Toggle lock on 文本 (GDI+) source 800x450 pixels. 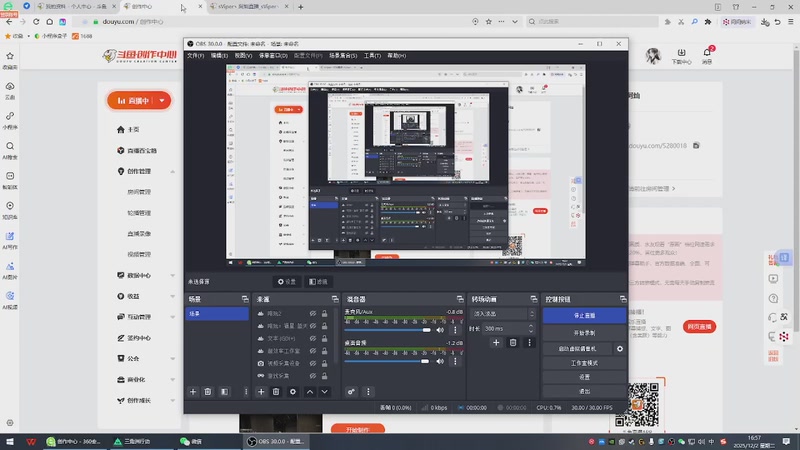[x=324, y=339]
